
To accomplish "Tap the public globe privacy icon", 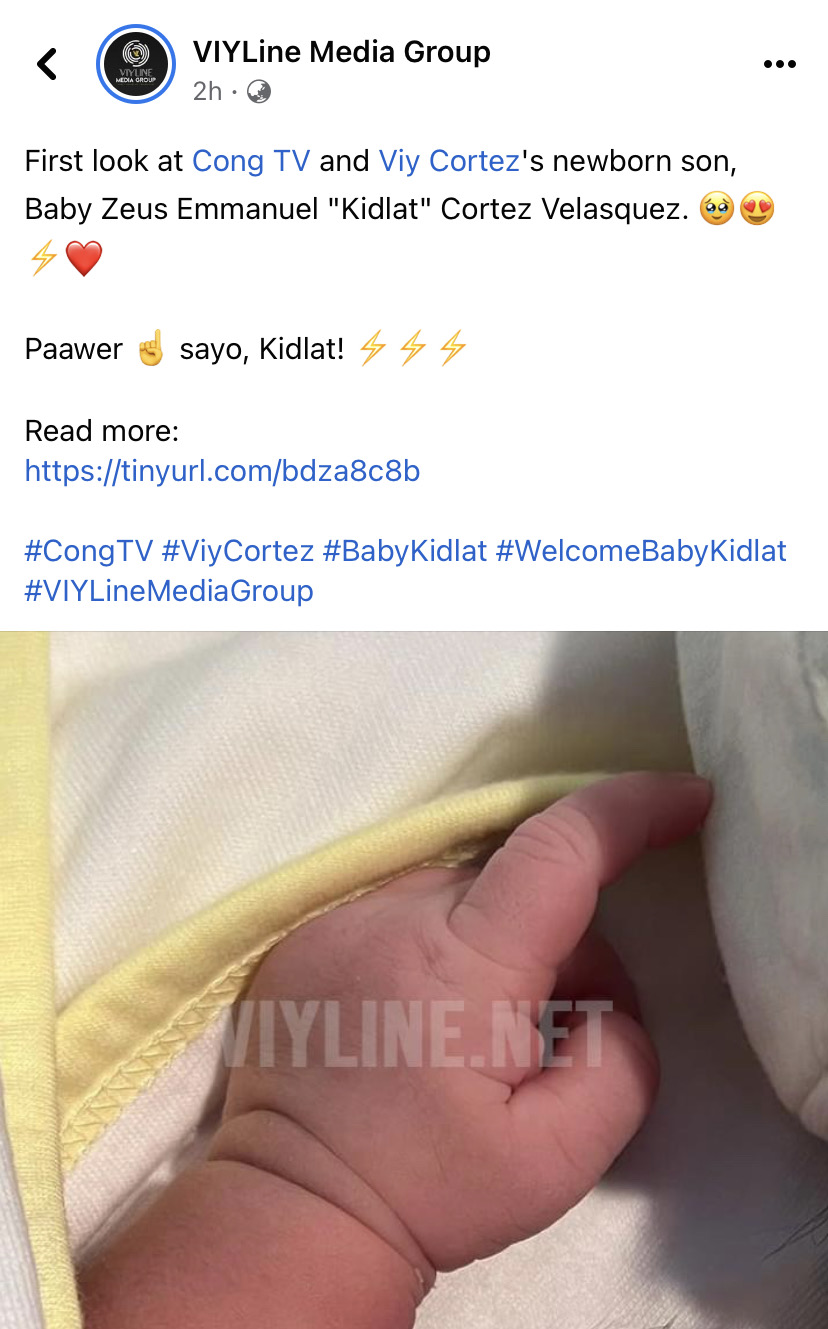I will click(x=259, y=92).
